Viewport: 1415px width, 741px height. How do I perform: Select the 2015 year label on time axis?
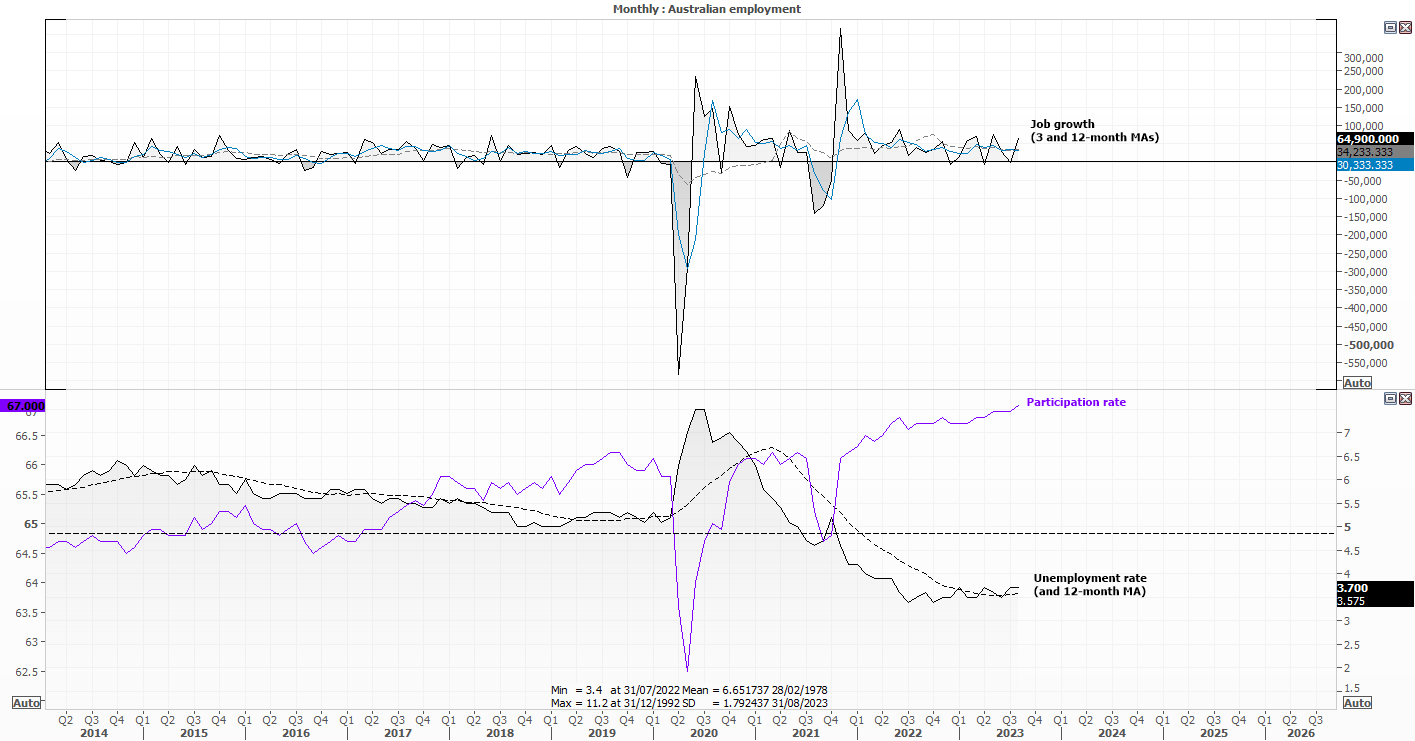194,733
